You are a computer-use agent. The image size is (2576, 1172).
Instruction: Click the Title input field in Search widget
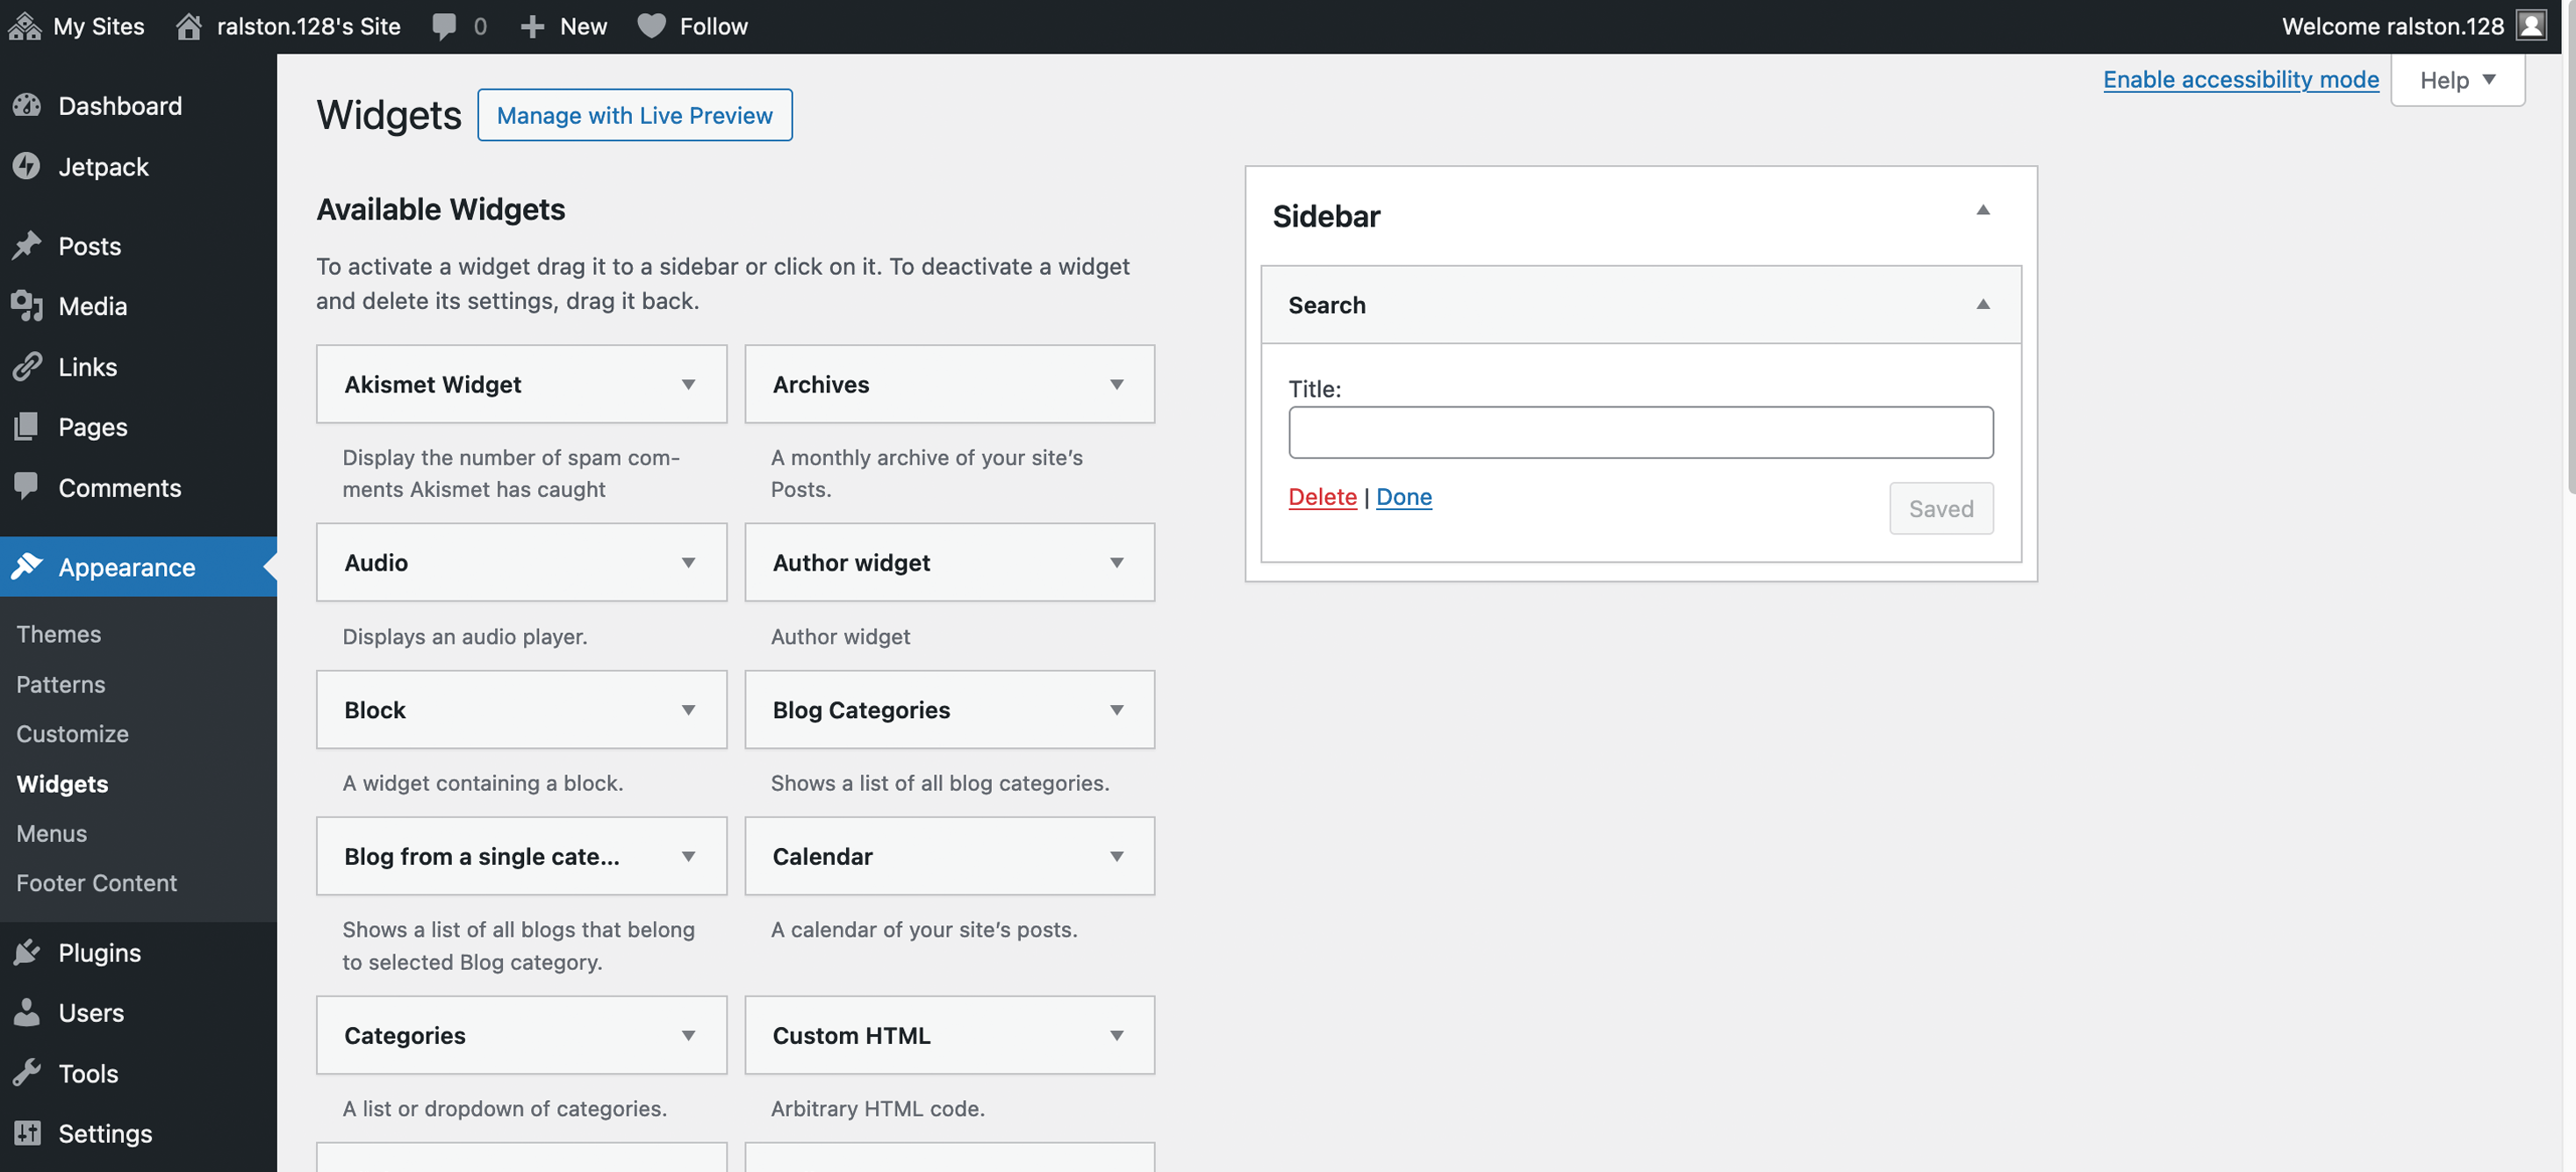coord(1640,432)
